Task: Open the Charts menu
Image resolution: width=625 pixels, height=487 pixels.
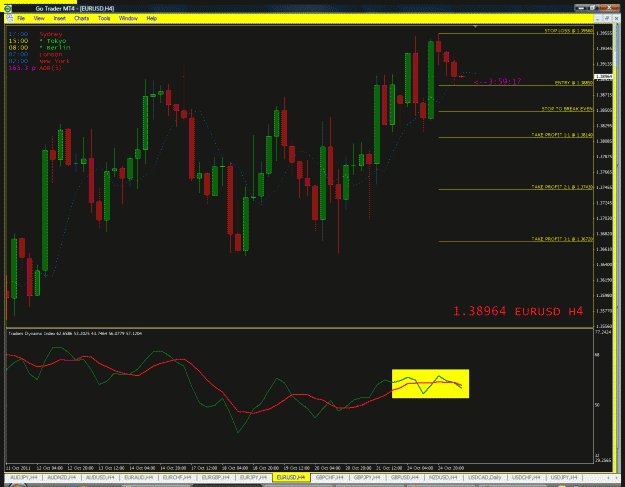Action: pyautogui.click(x=81, y=18)
